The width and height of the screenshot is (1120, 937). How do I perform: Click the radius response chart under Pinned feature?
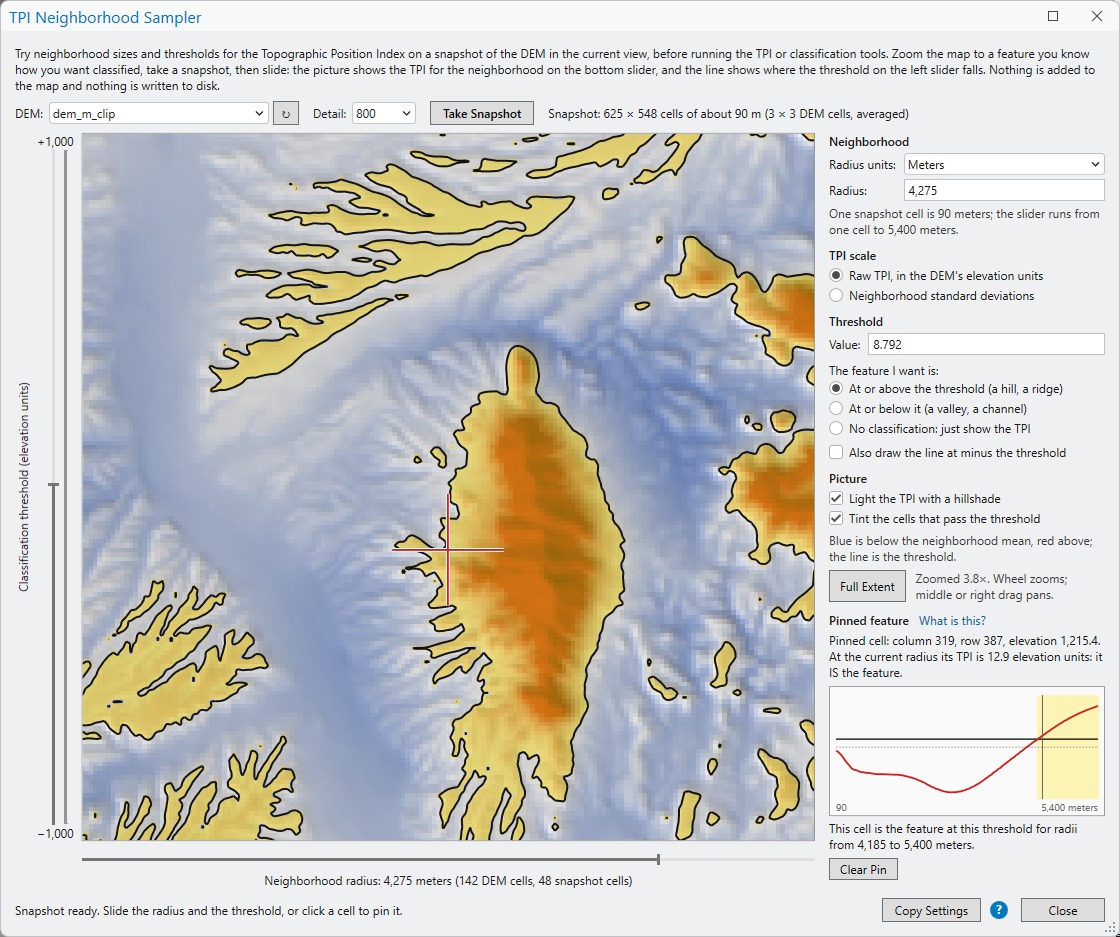coord(966,751)
